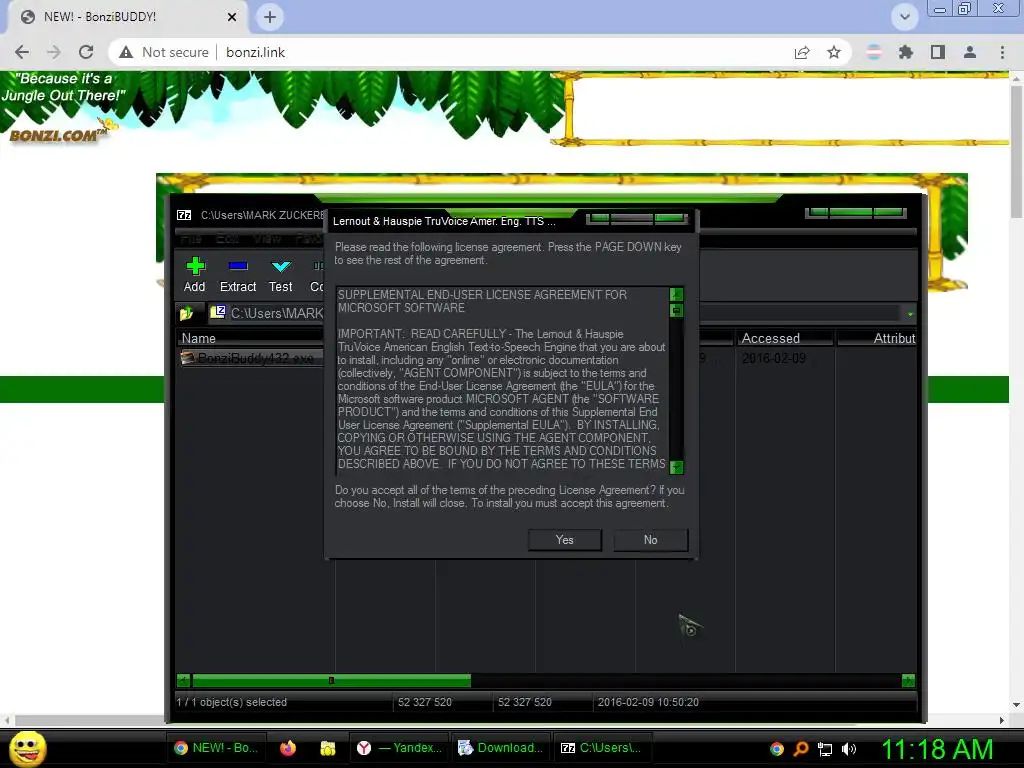Open the Chrome tab search dropdown
The height and width of the screenshot is (768, 1024).
[904, 17]
